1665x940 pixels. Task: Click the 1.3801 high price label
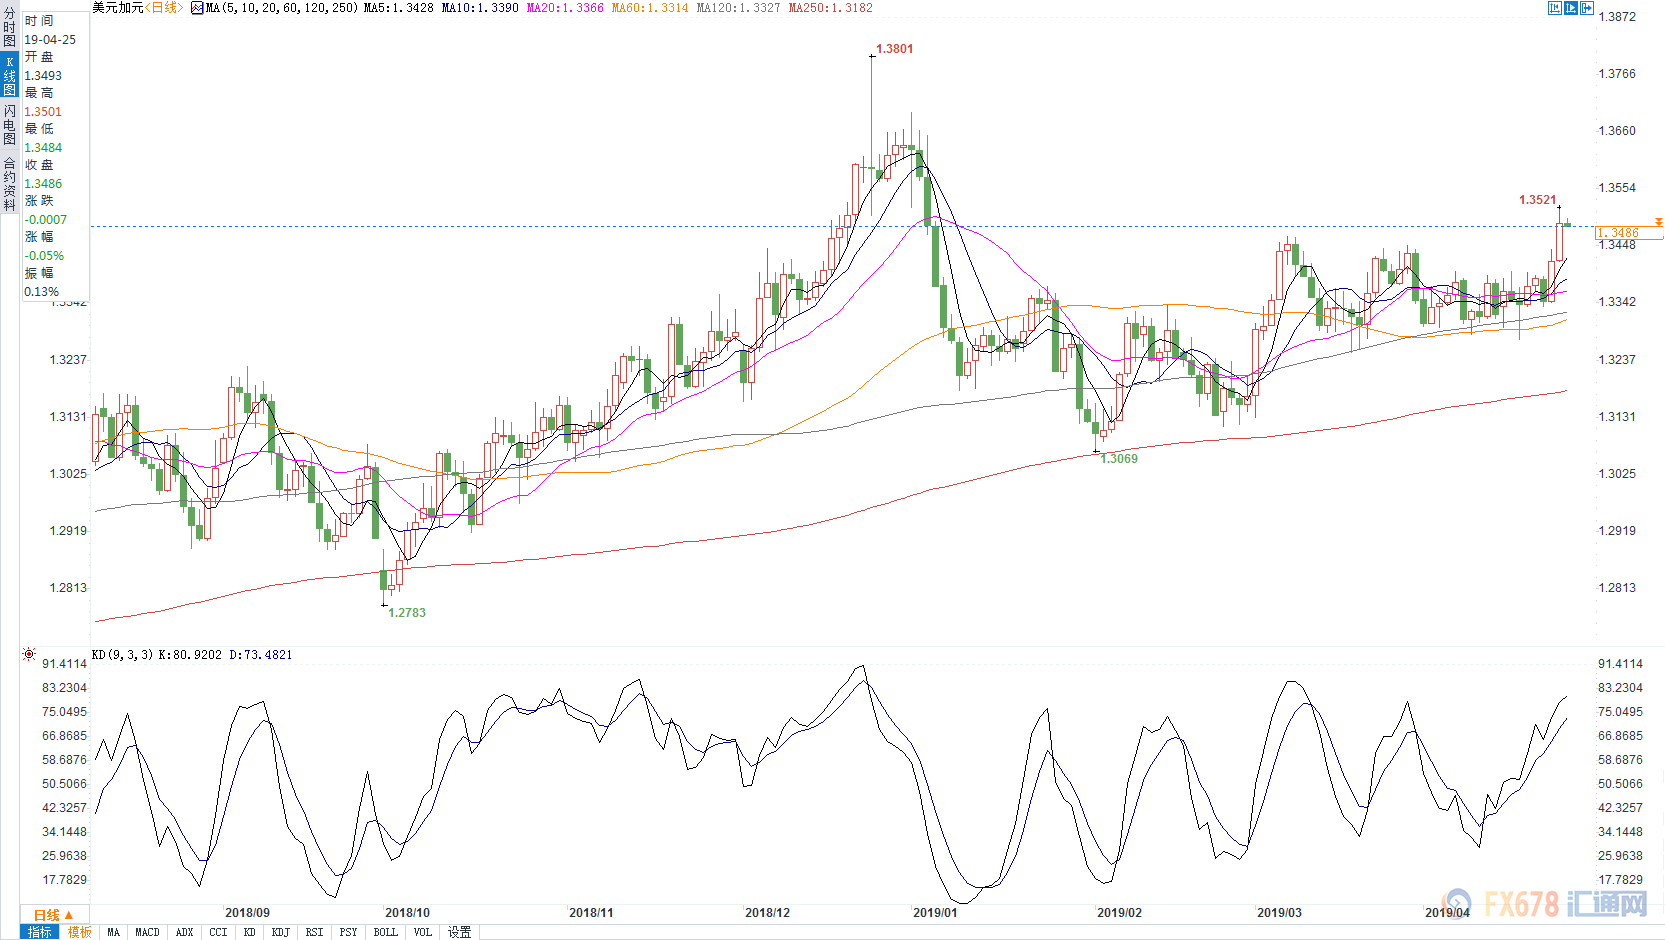pyautogui.click(x=895, y=49)
